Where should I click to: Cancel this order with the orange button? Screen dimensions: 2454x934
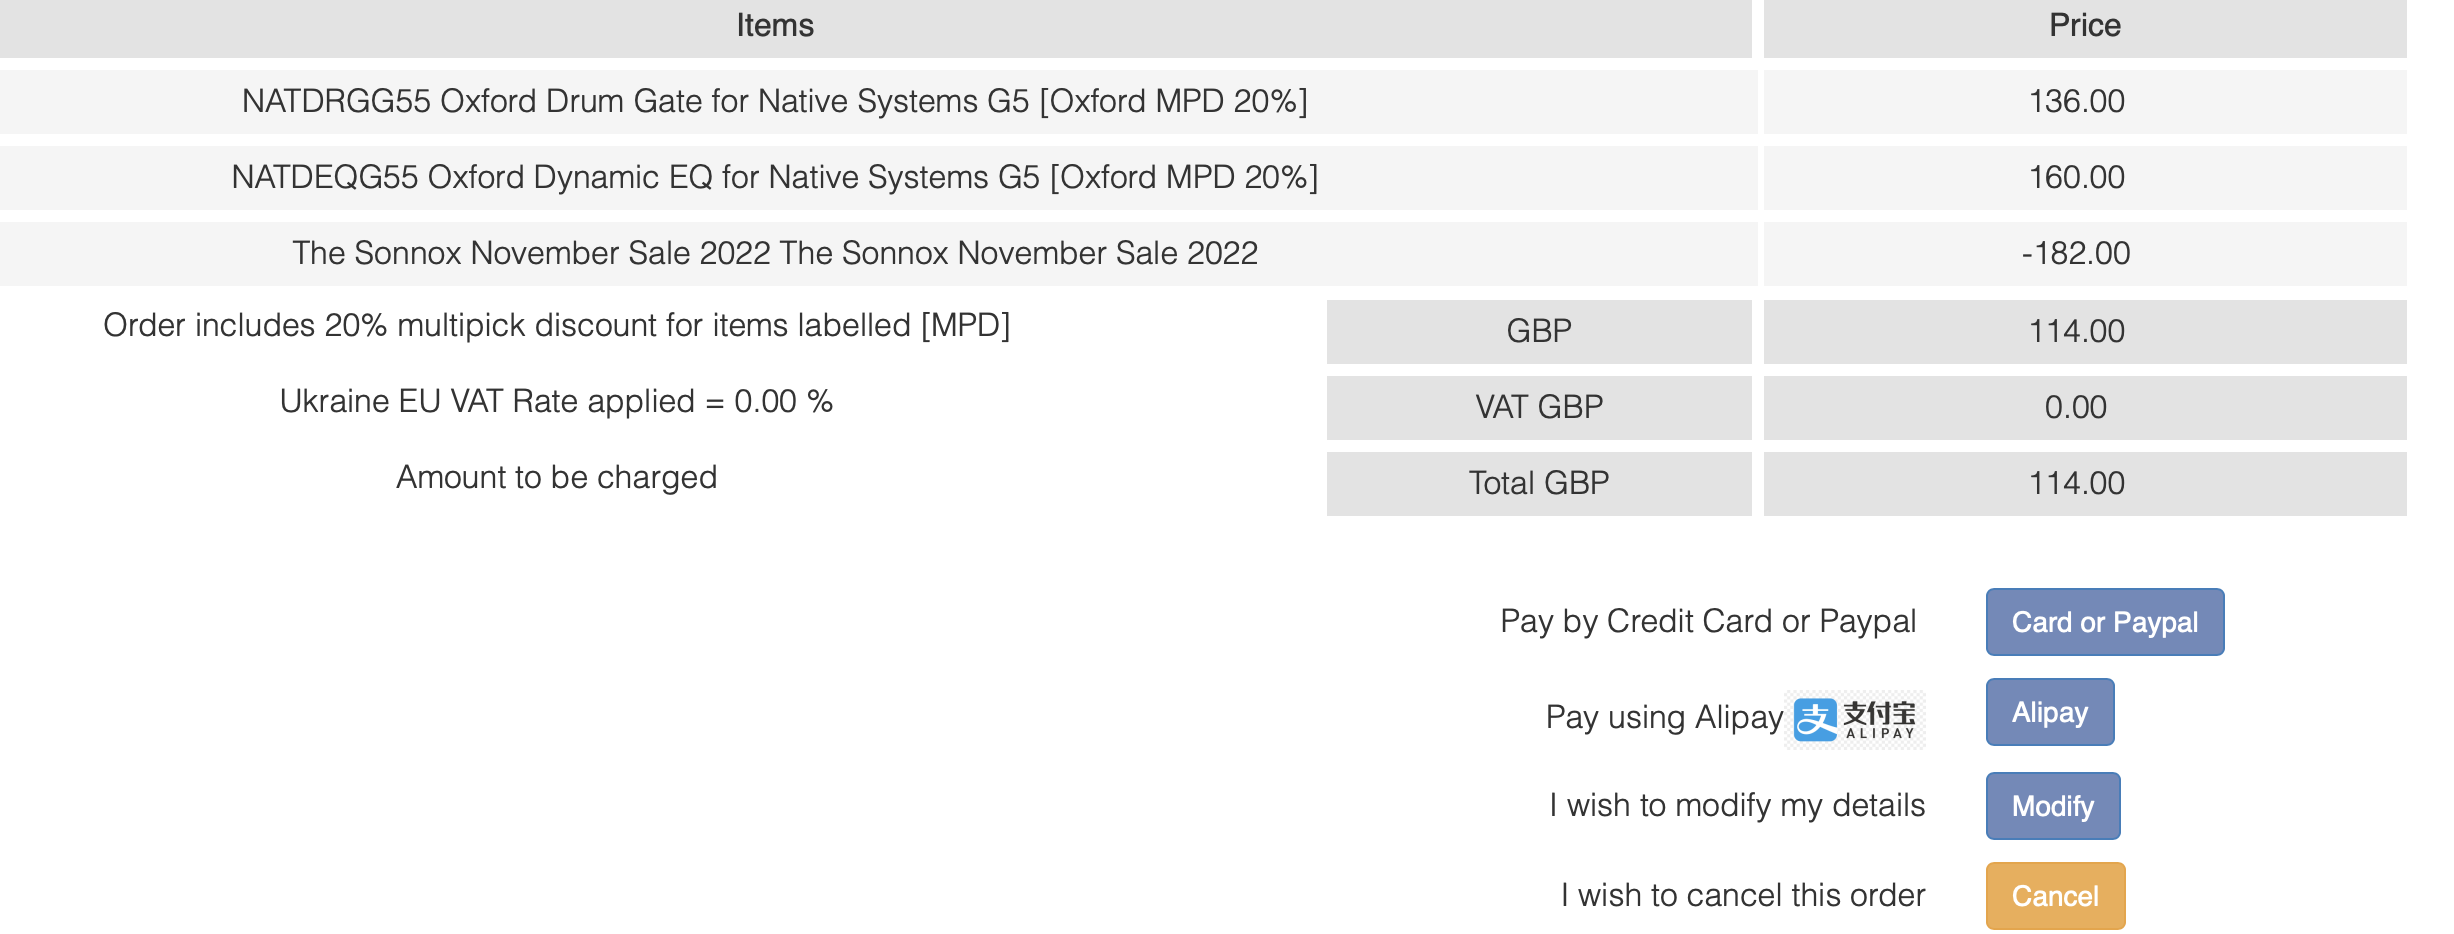tap(2054, 896)
